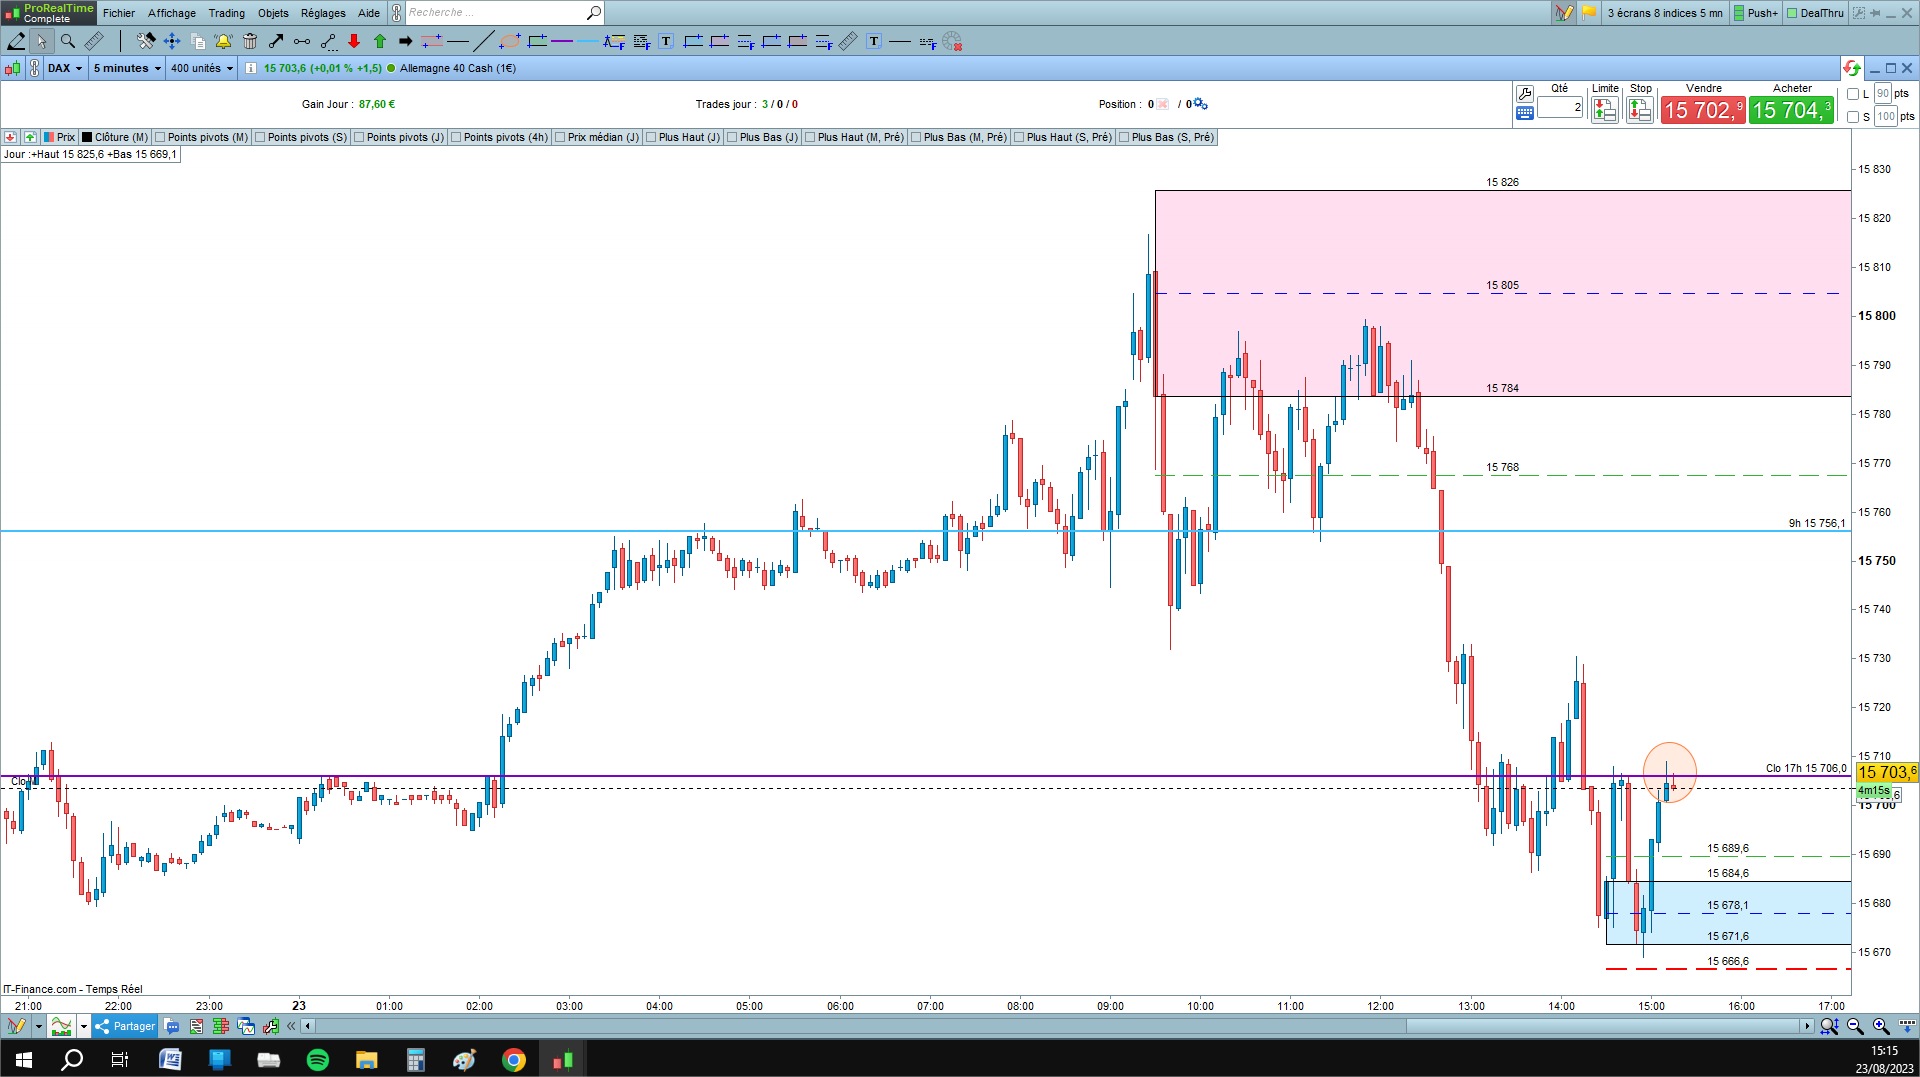
Task: Click the Recherche search field
Action: (x=496, y=13)
